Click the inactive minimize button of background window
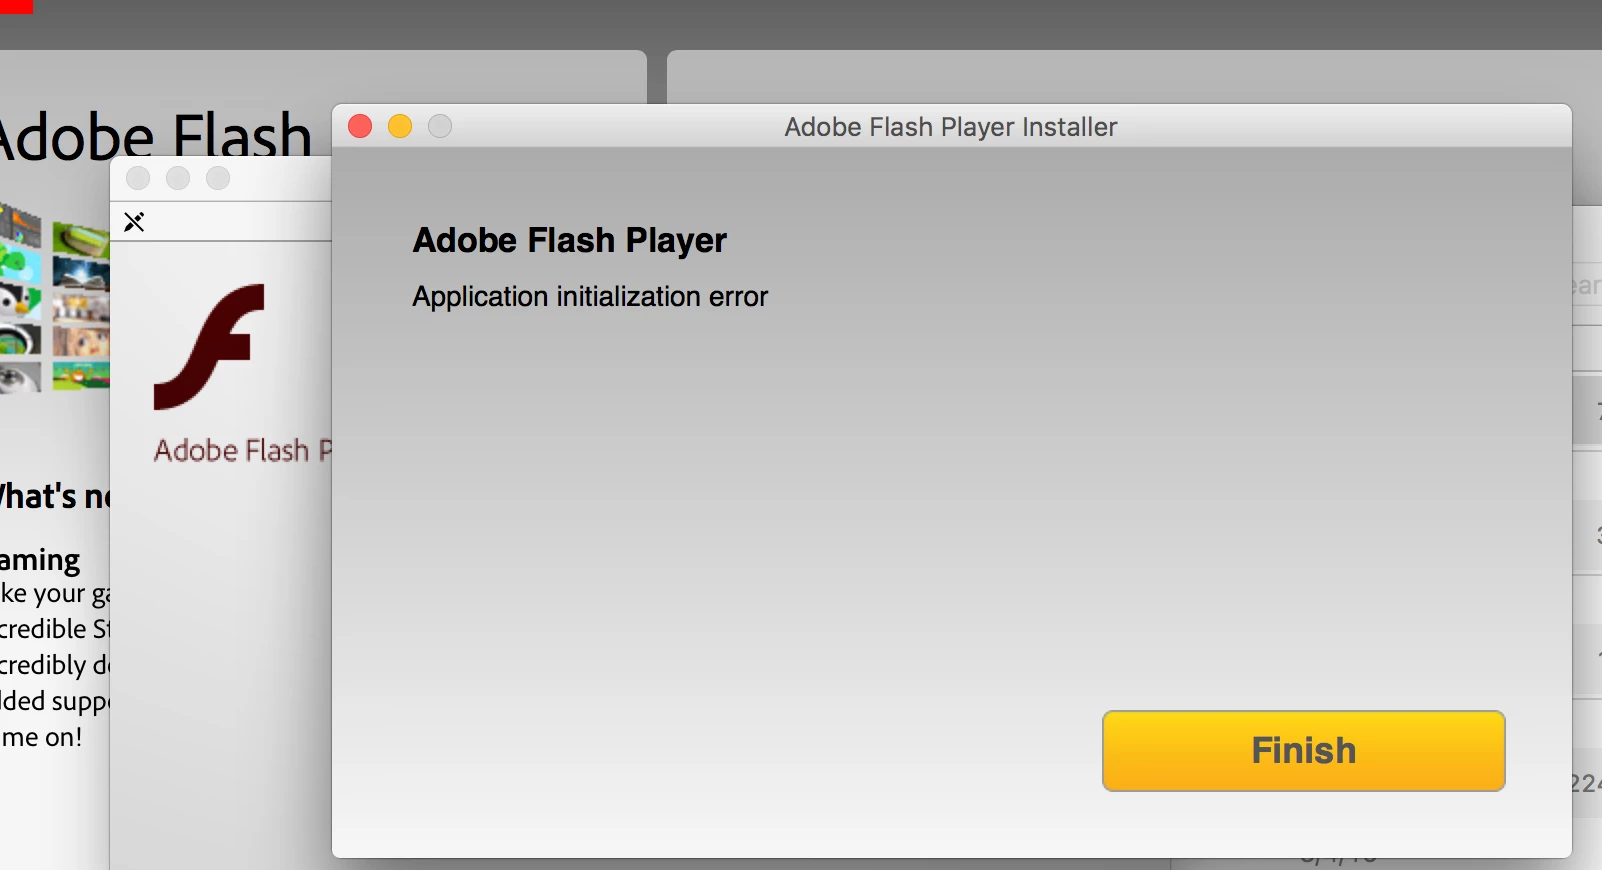Image resolution: width=1602 pixels, height=870 pixels. click(178, 178)
